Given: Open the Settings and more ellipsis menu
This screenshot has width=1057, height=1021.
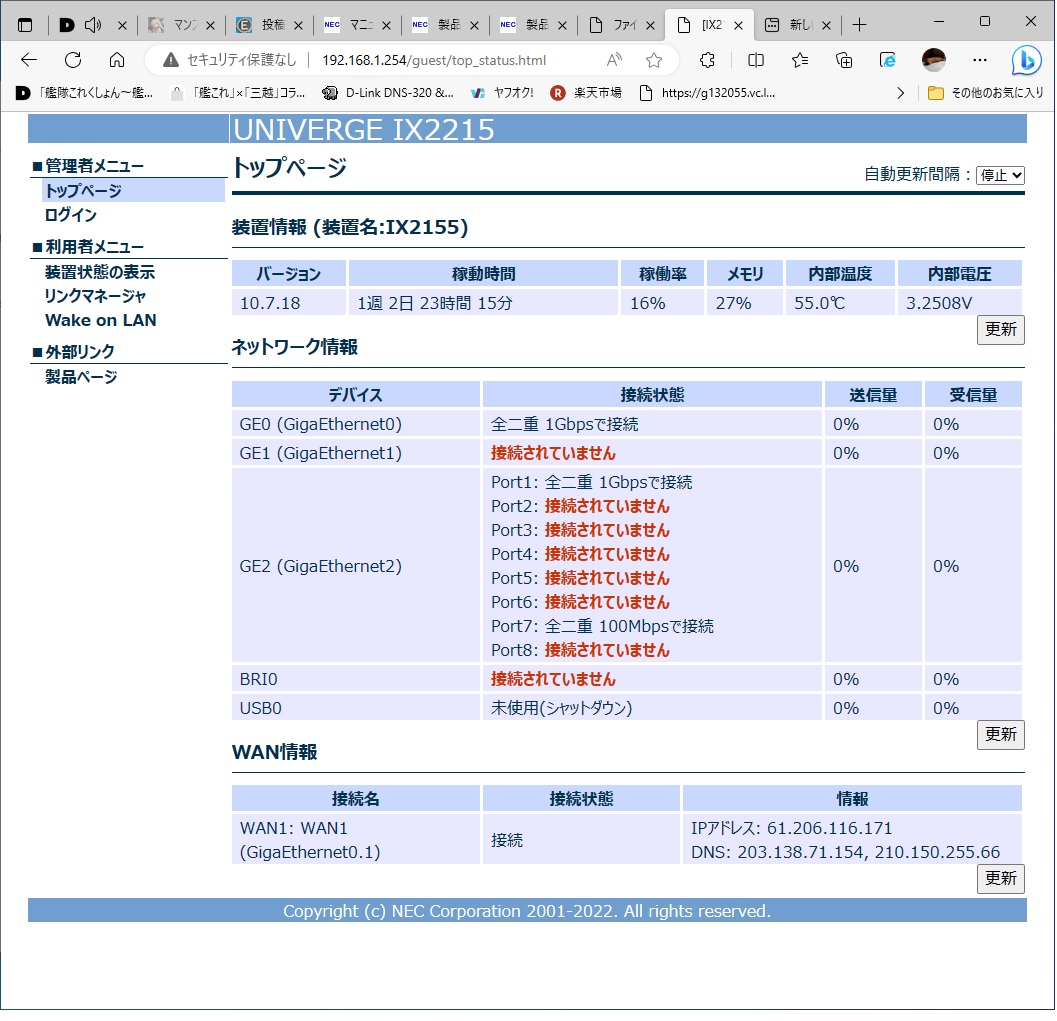Looking at the screenshot, I should coord(979,60).
